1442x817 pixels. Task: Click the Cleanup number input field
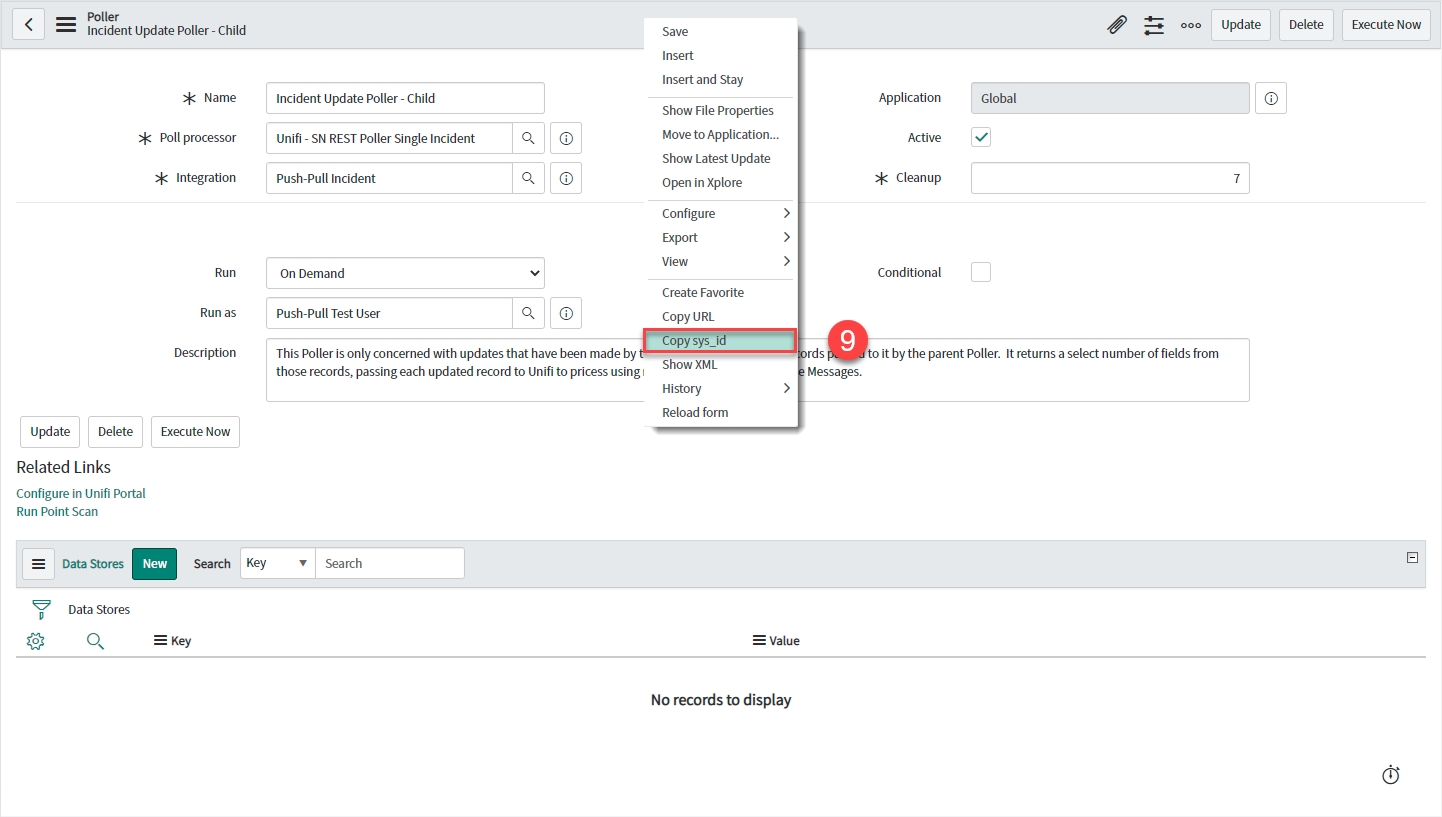[1109, 179]
